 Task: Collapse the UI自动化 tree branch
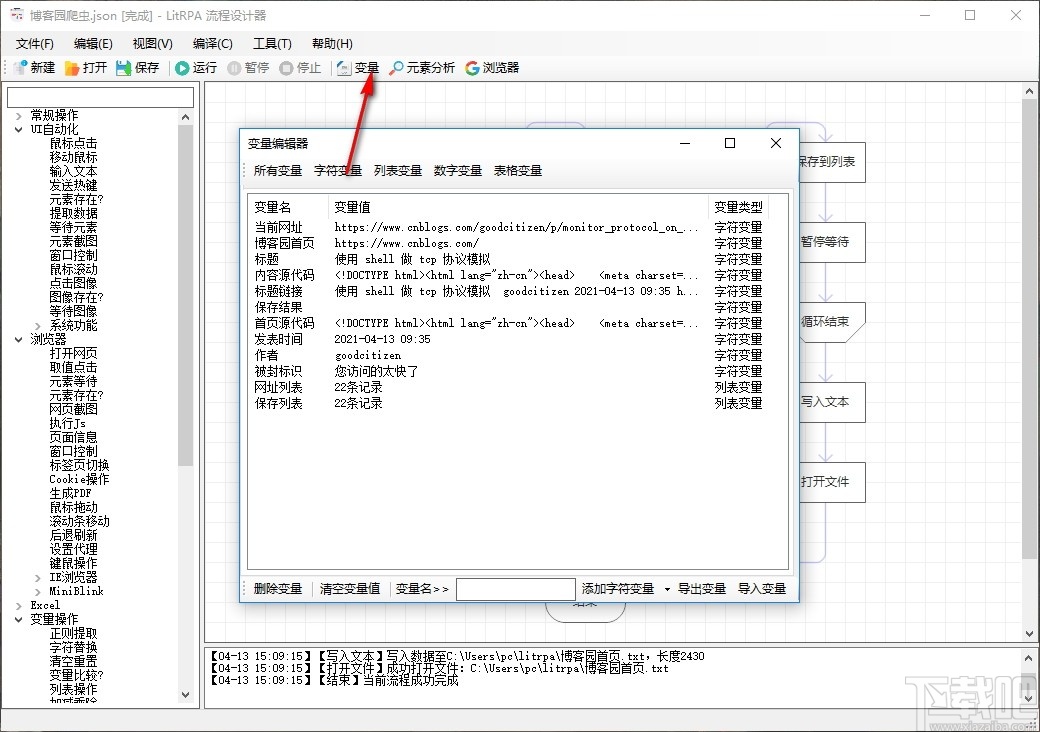point(17,128)
